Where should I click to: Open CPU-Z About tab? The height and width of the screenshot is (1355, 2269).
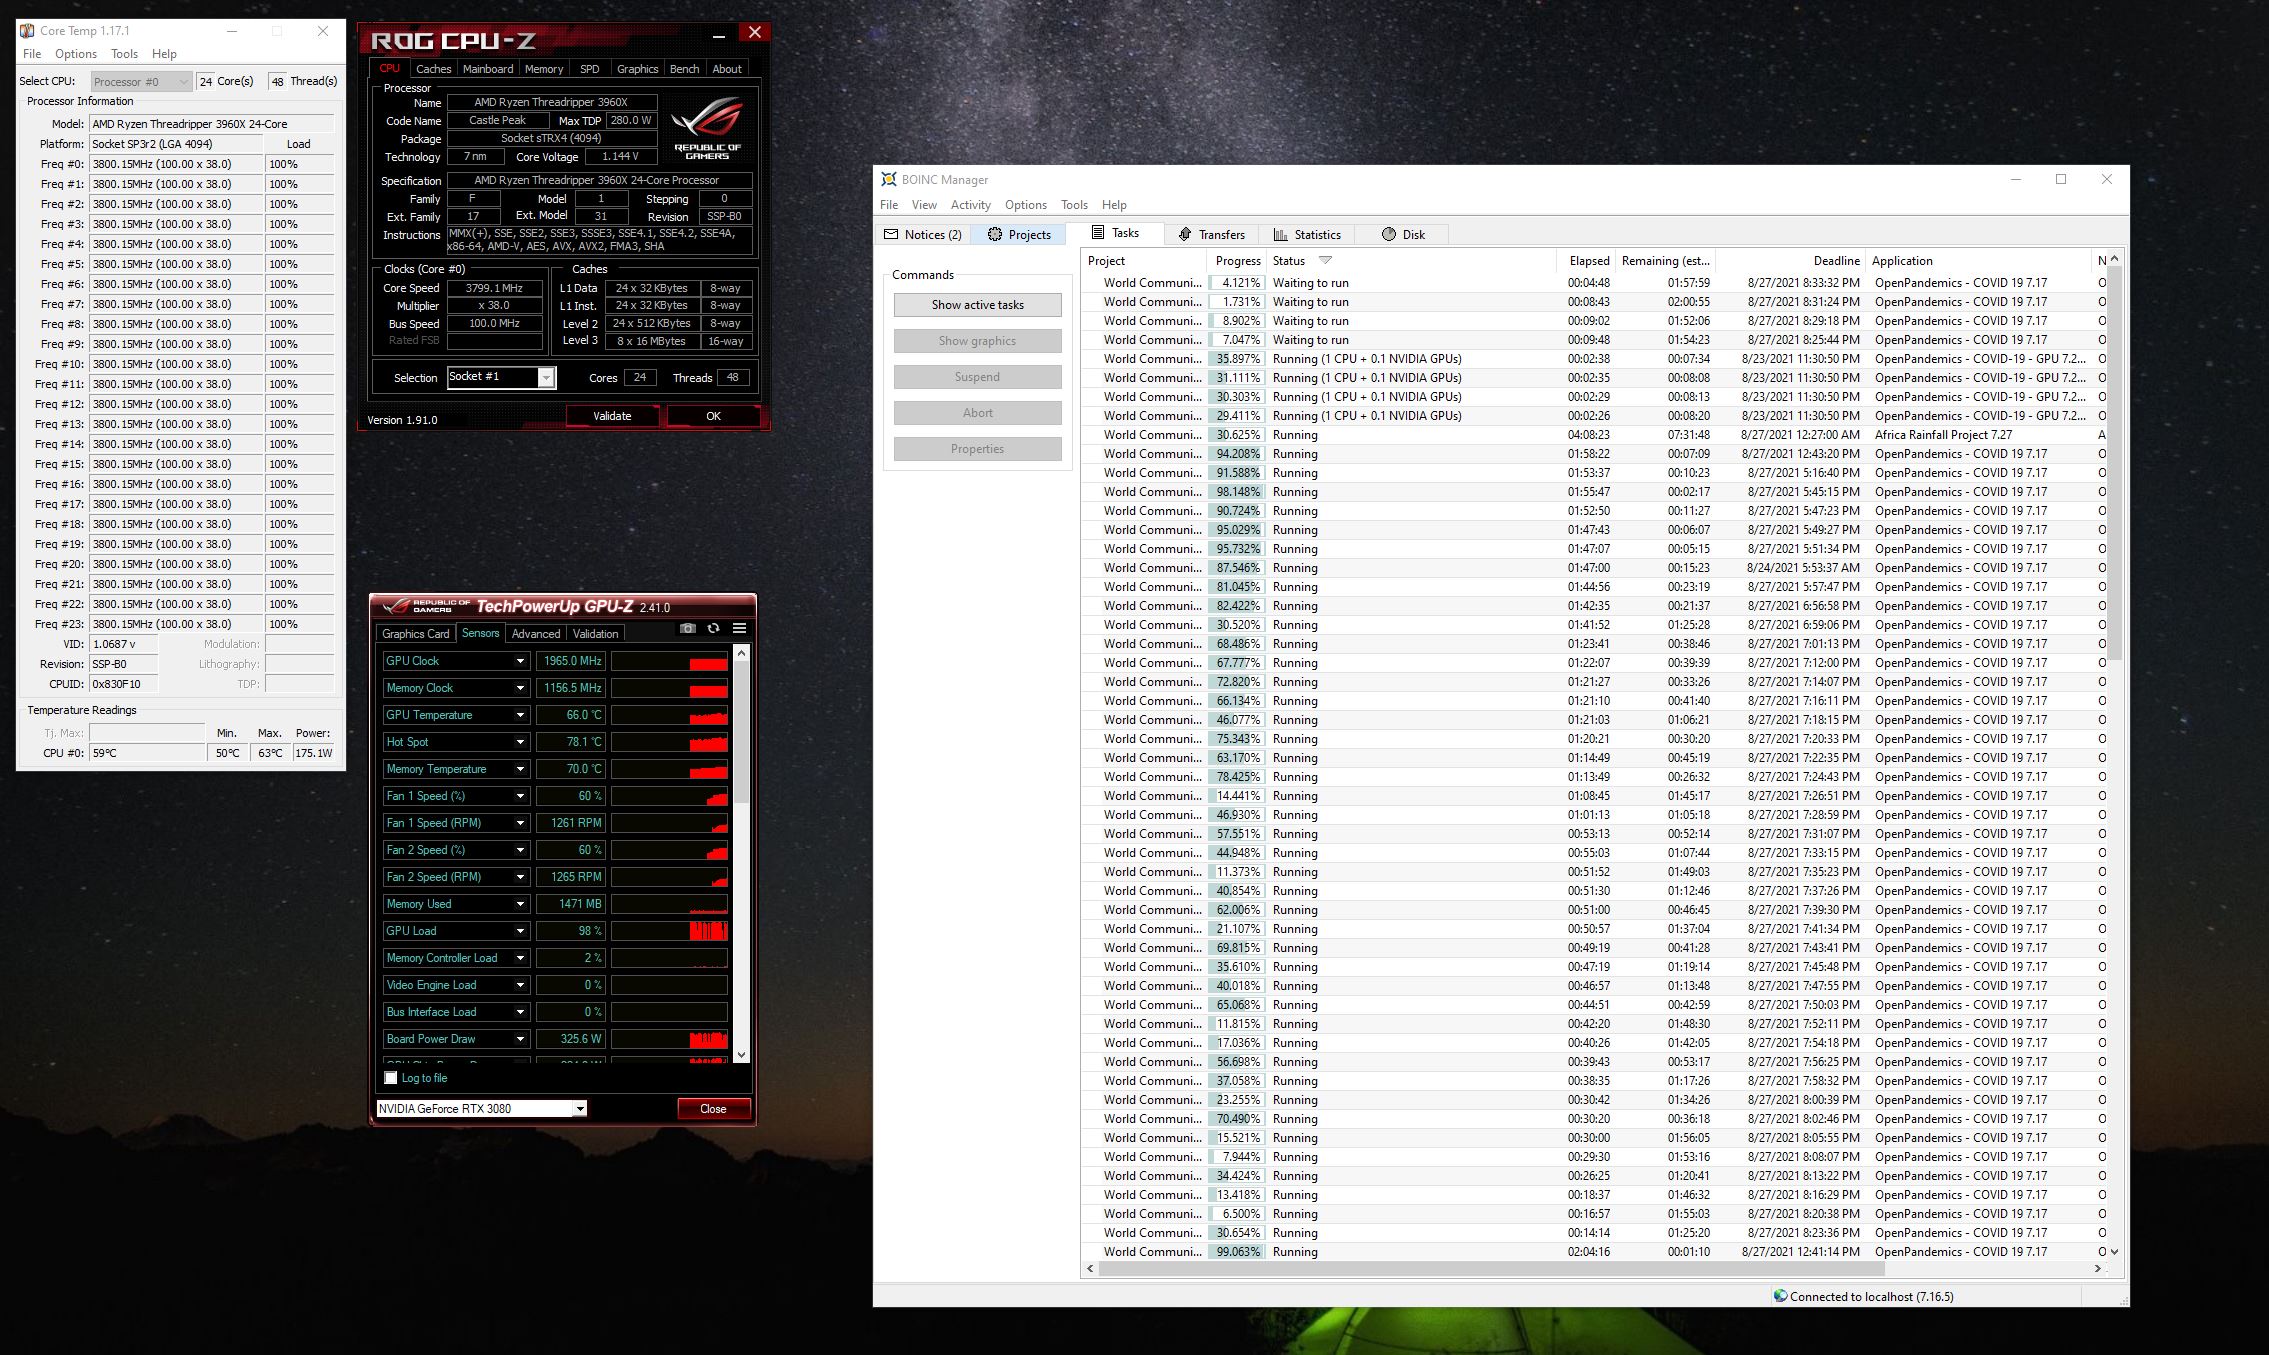coord(727,69)
